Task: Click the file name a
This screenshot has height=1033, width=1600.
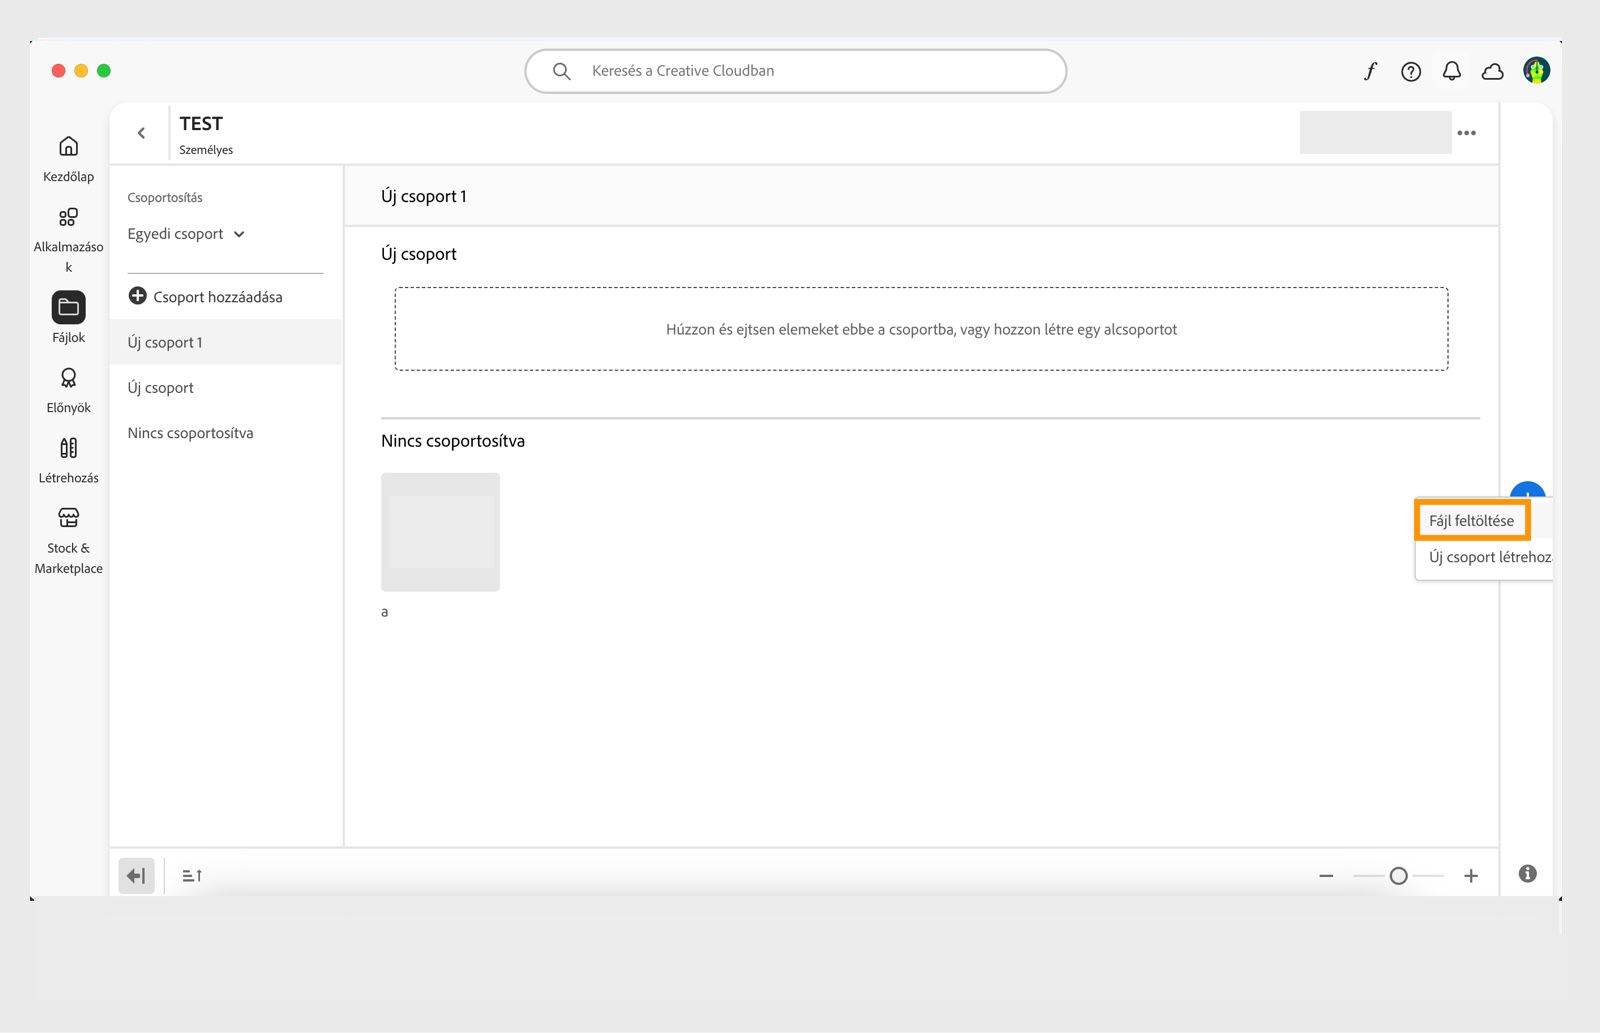Action: (385, 612)
